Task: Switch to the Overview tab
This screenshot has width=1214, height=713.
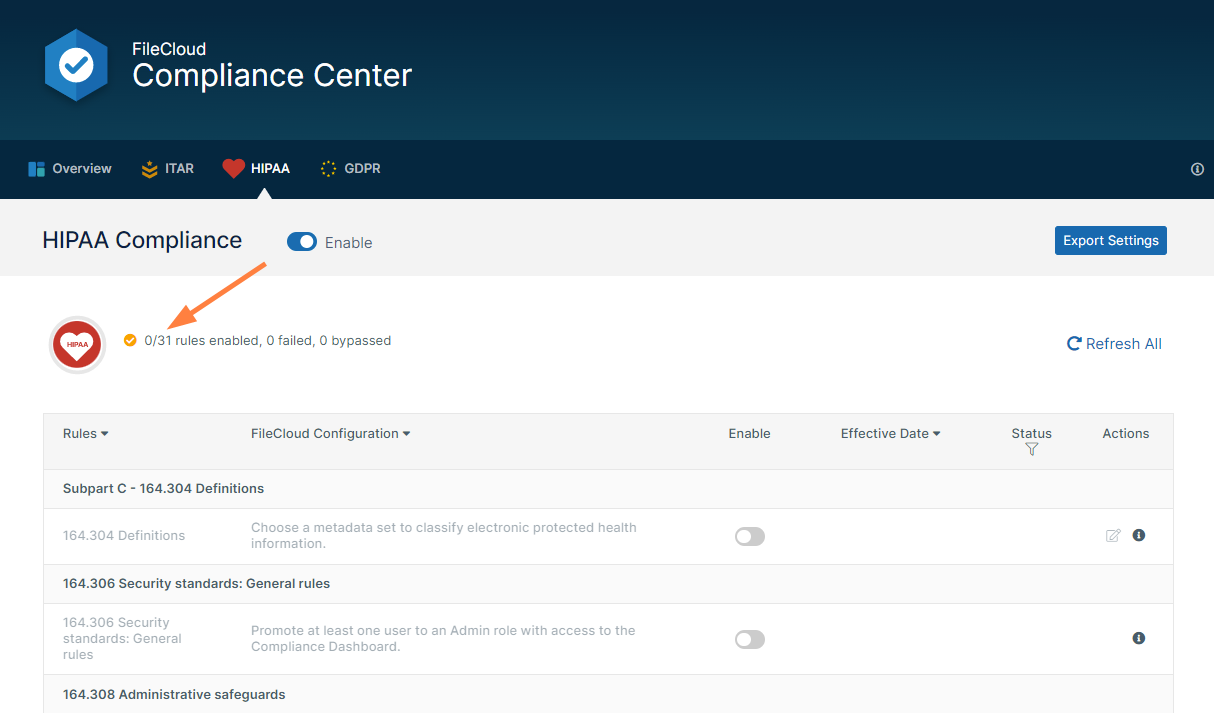Action: click(70, 169)
